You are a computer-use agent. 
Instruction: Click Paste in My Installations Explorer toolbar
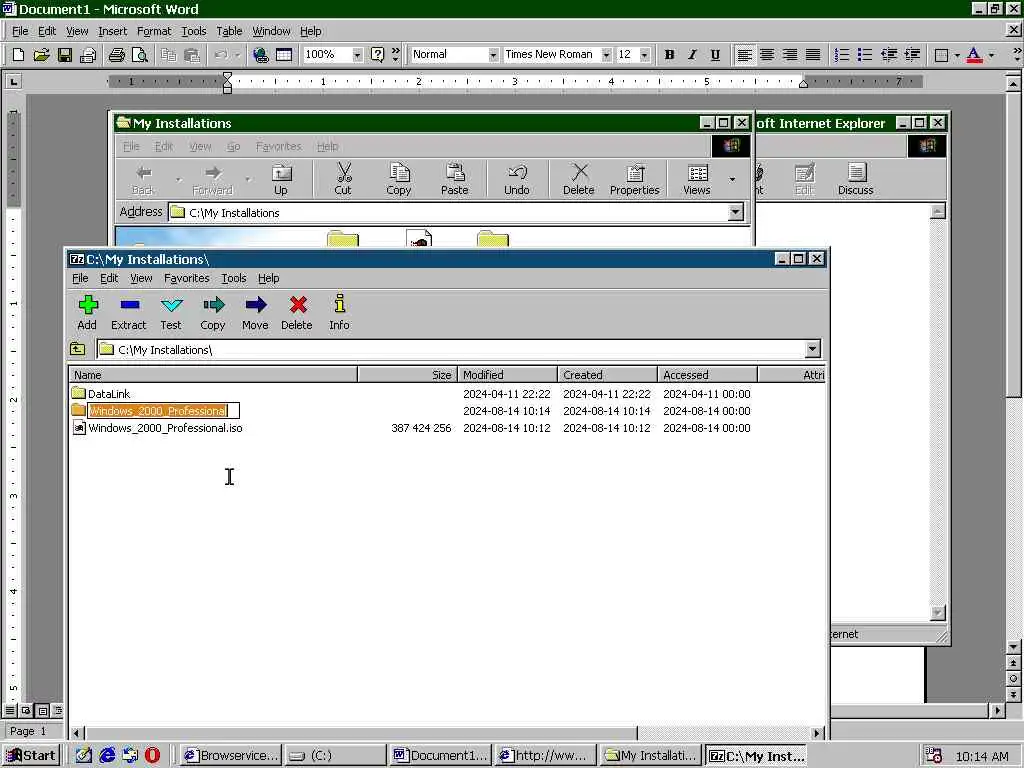[x=455, y=179]
